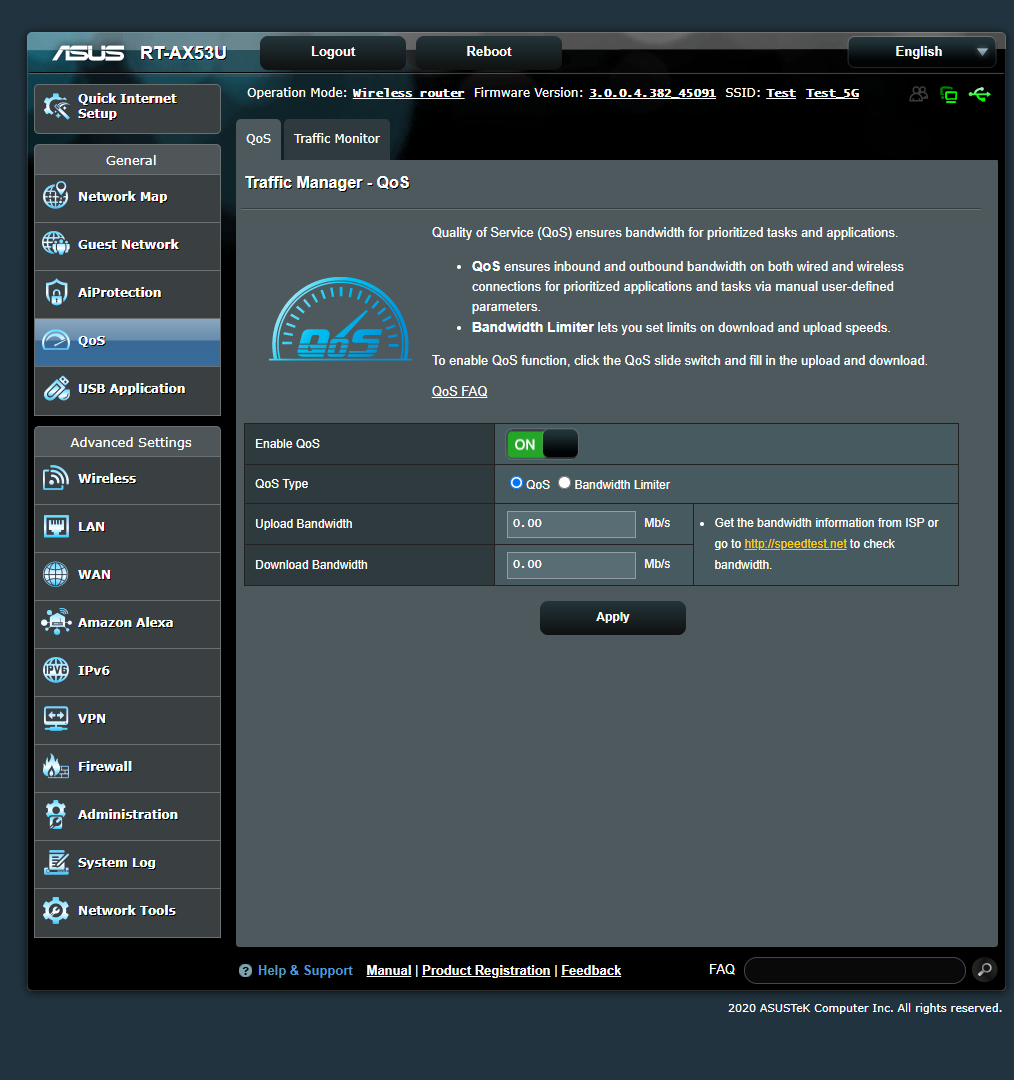The image size is (1014, 1080).
Task: Click the green network status icon
Action: (949, 94)
